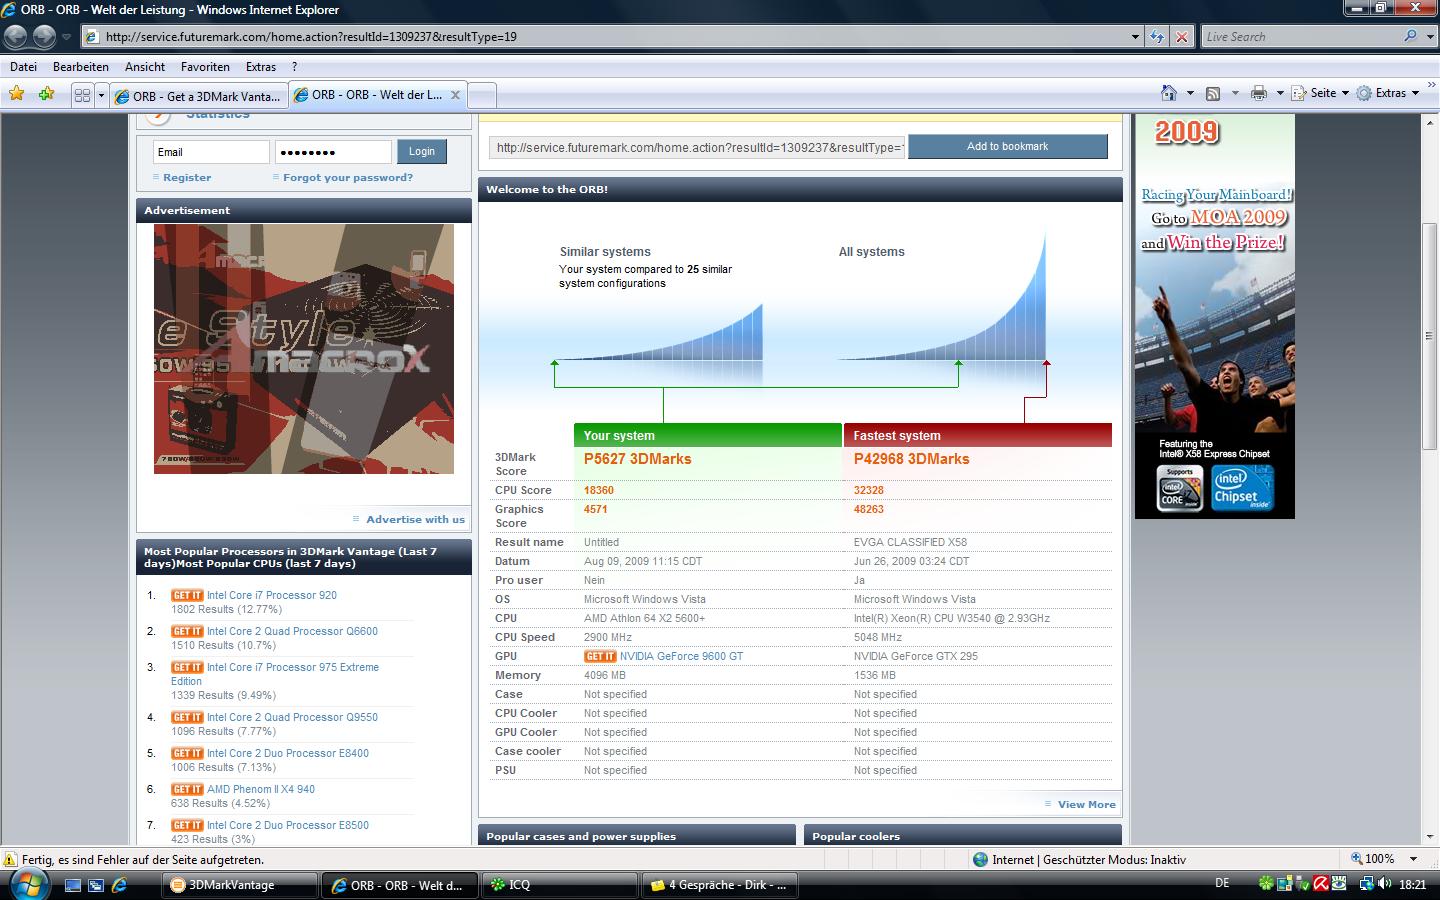
Task: Open the Ansicht menu
Action: [x=145, y=67]
